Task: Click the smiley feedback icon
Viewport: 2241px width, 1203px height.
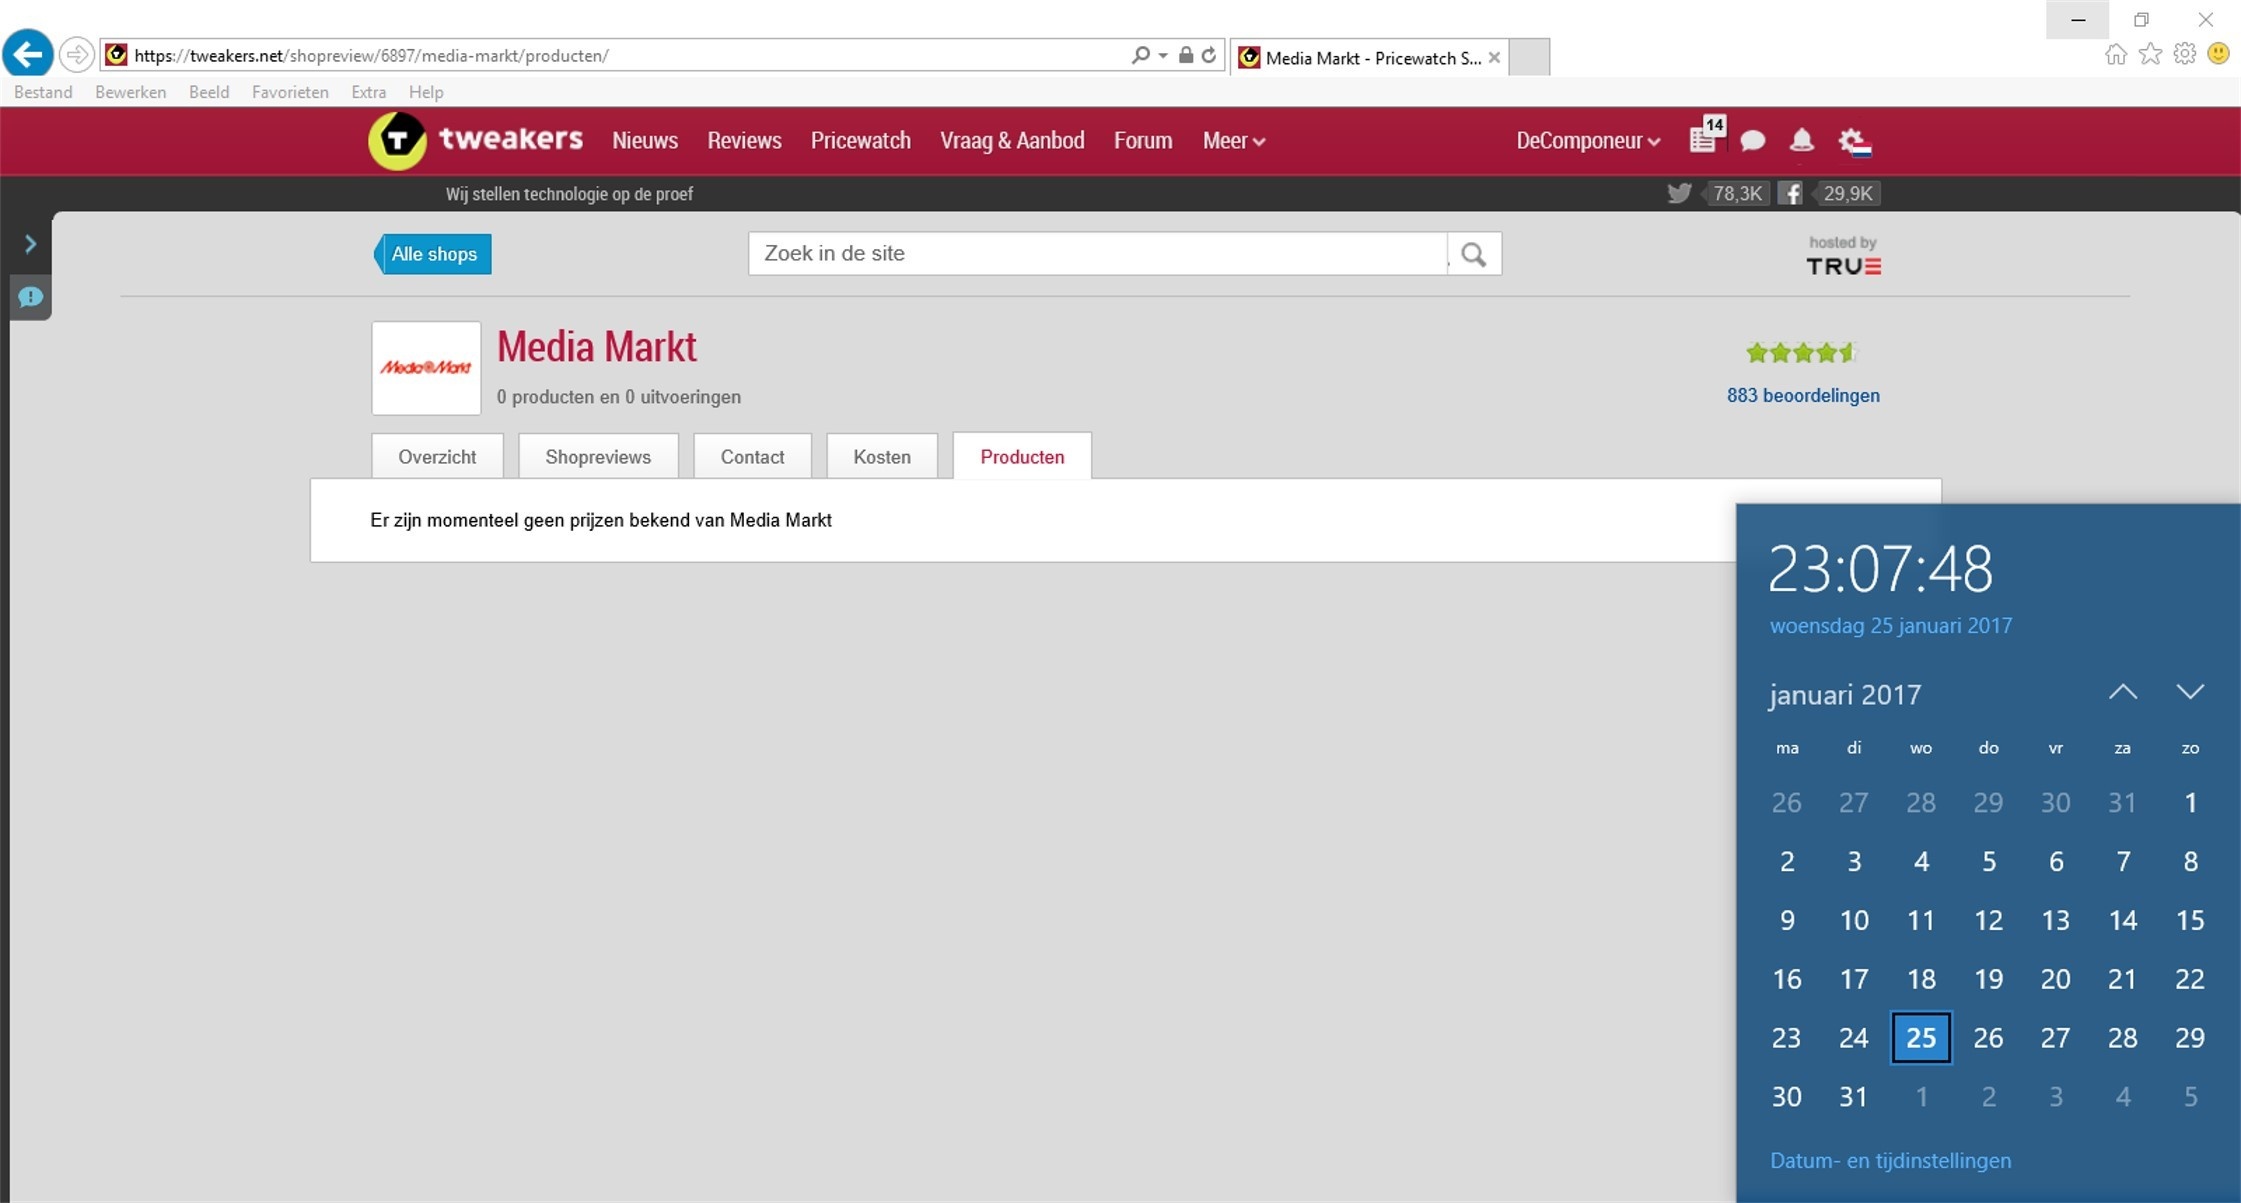Action: click(2218, 54)
